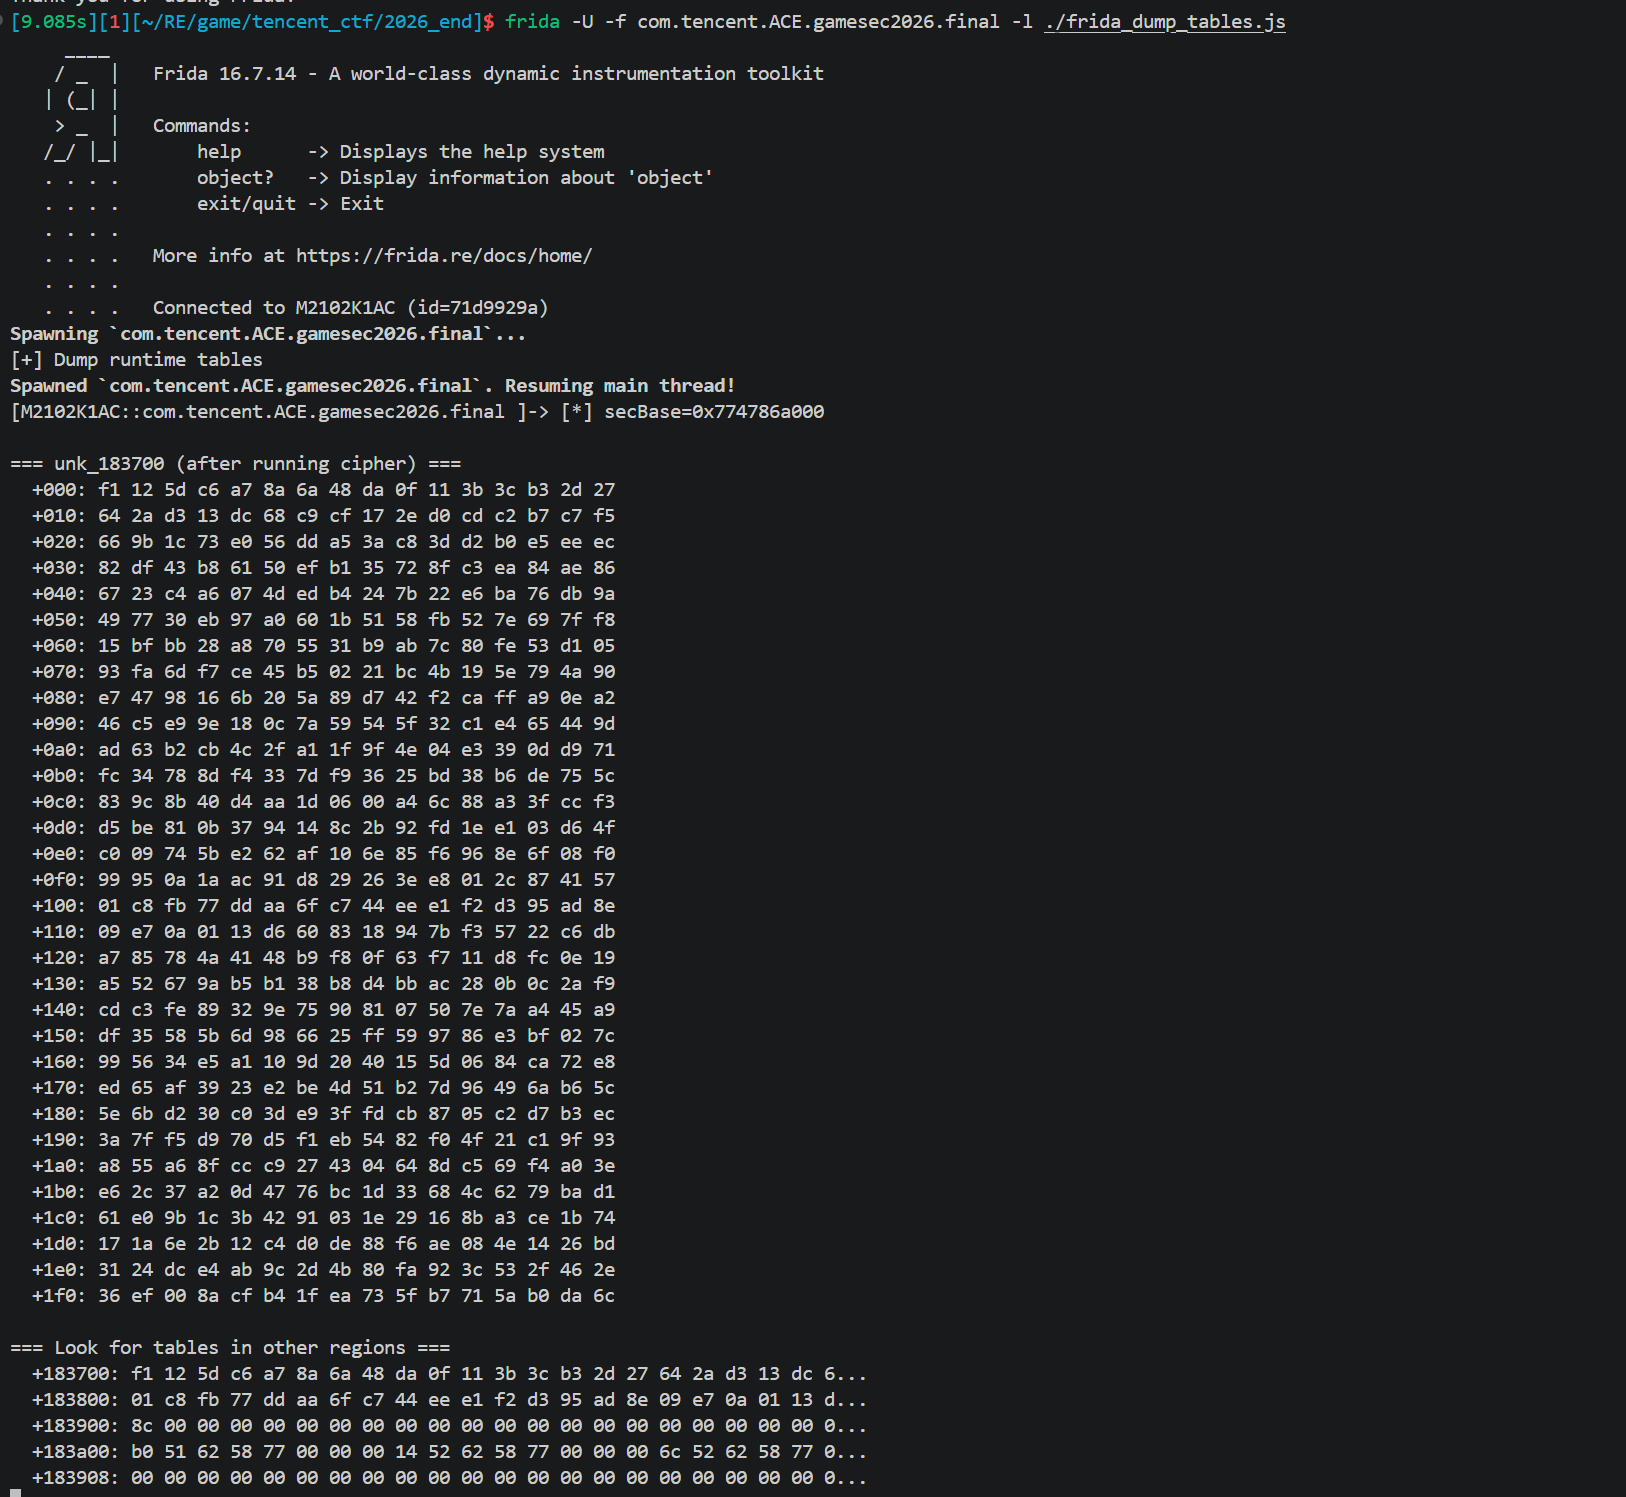The height and width of the screenshot is (1497, 1626).
Task: Click the "Look for tables in other regions" header
Action: [x=230, y=1348]
